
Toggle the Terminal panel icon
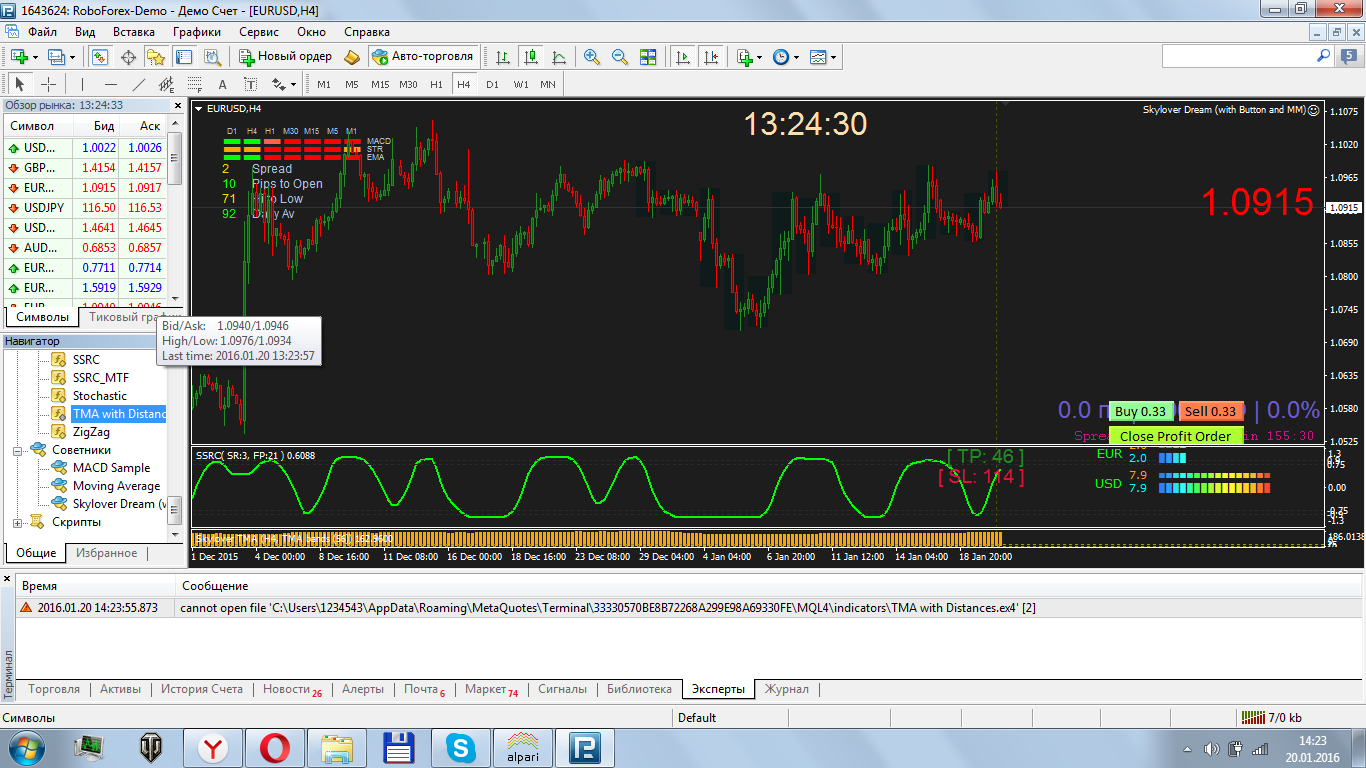coord(184,57)
